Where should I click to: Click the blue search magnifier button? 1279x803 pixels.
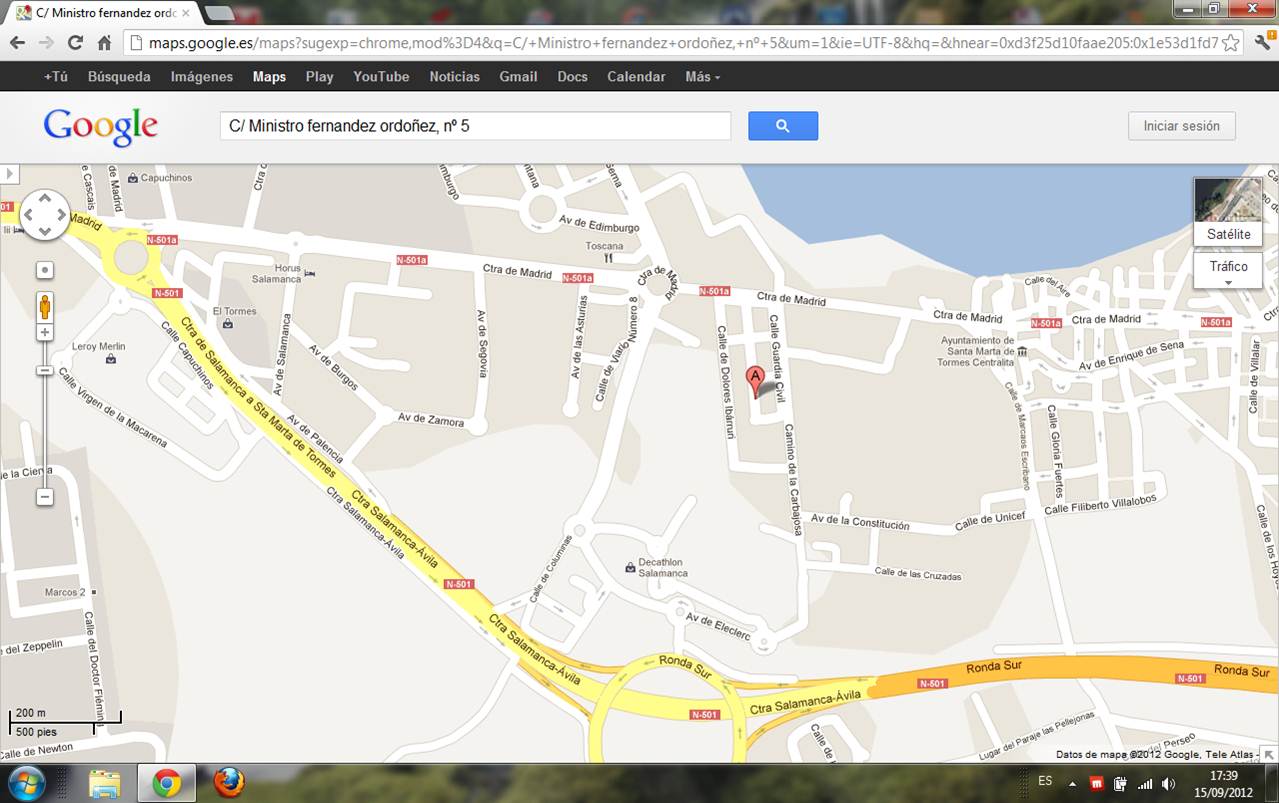pos(782,126)
